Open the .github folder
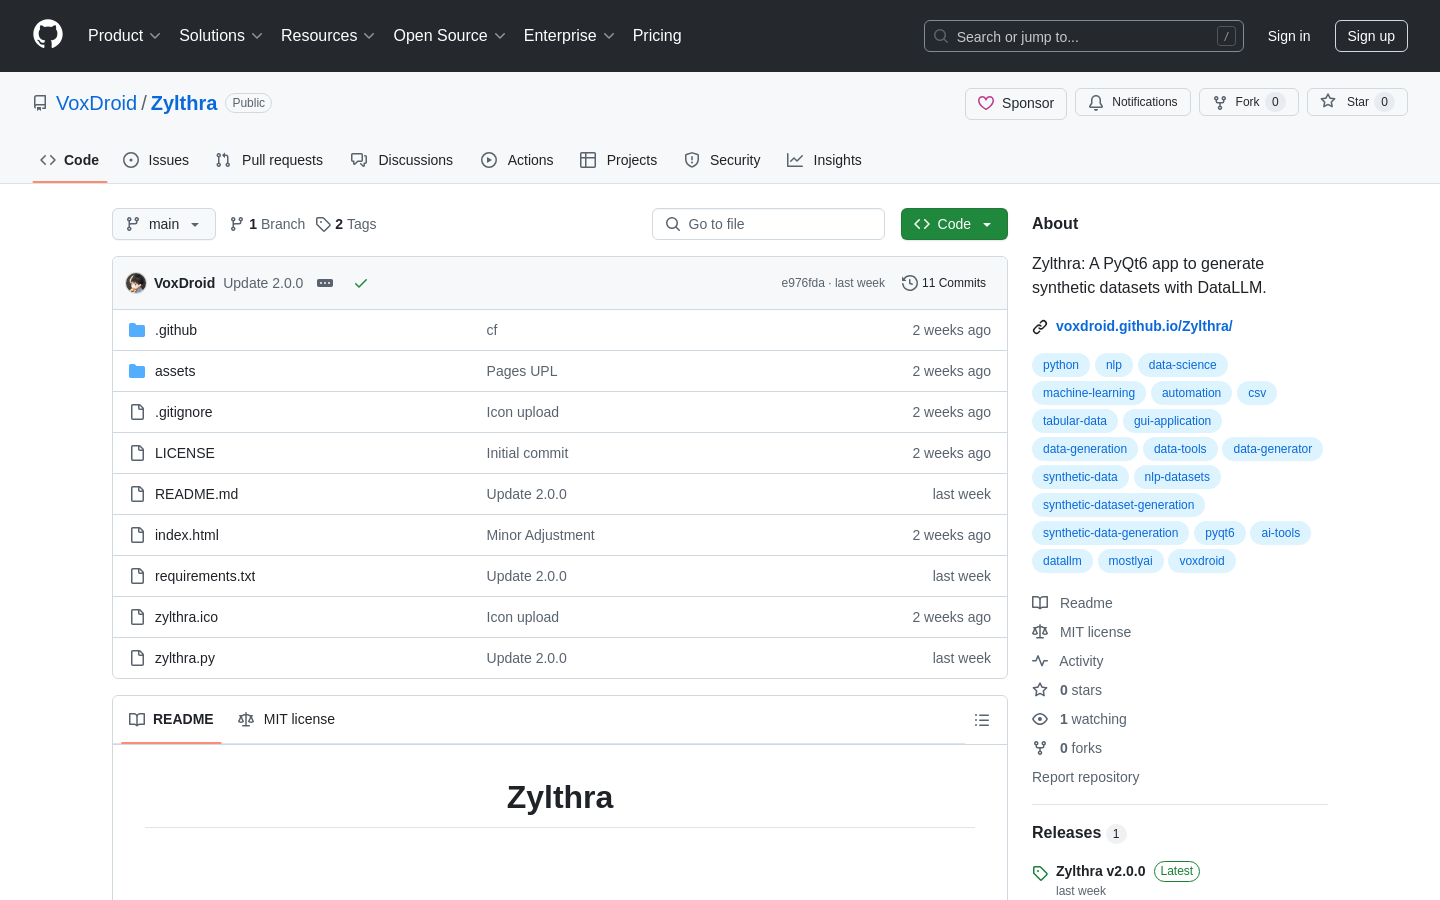 pyautogui.click(x=176, y=330)
